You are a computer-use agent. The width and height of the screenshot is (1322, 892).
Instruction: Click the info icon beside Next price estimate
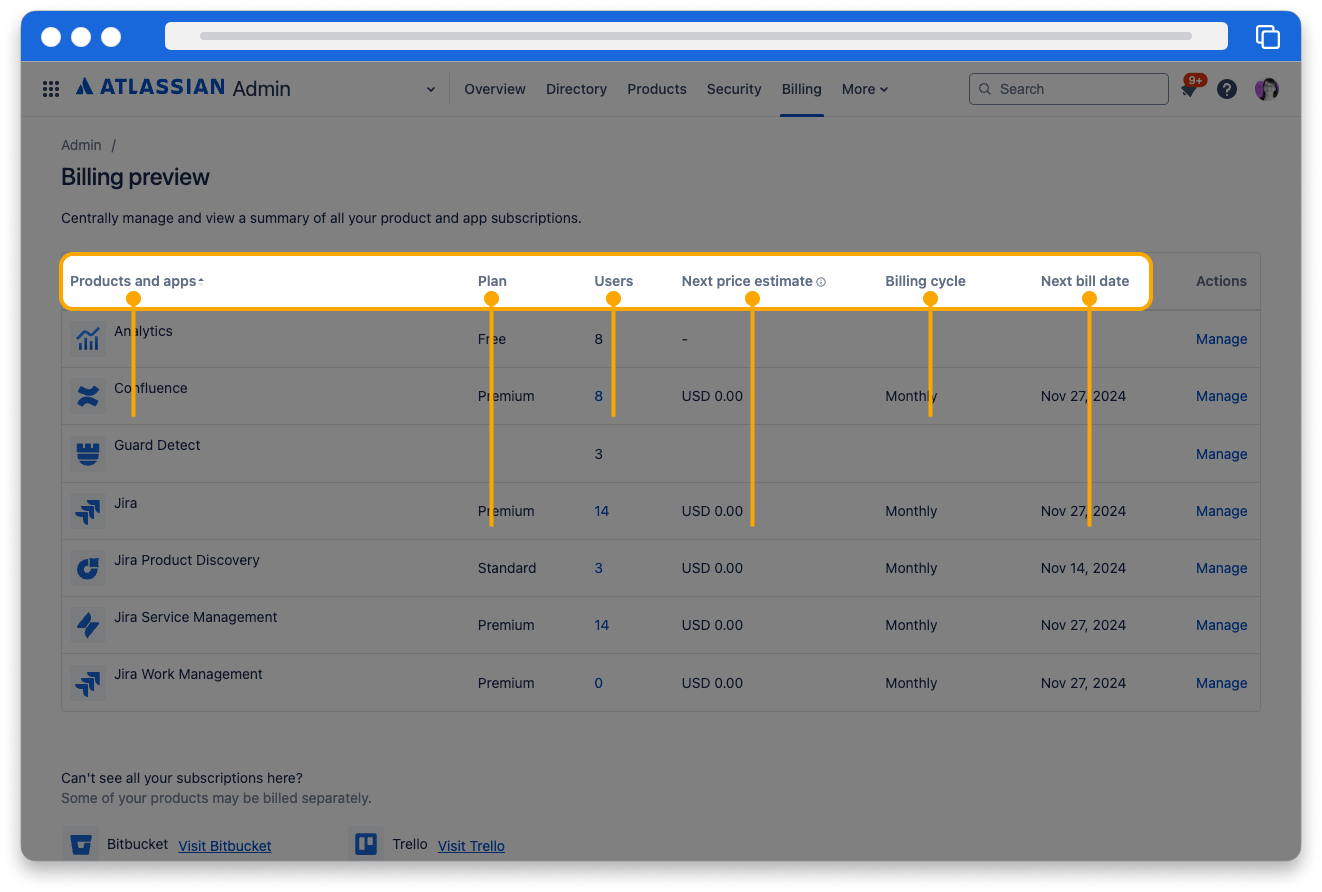pos(821,282)
